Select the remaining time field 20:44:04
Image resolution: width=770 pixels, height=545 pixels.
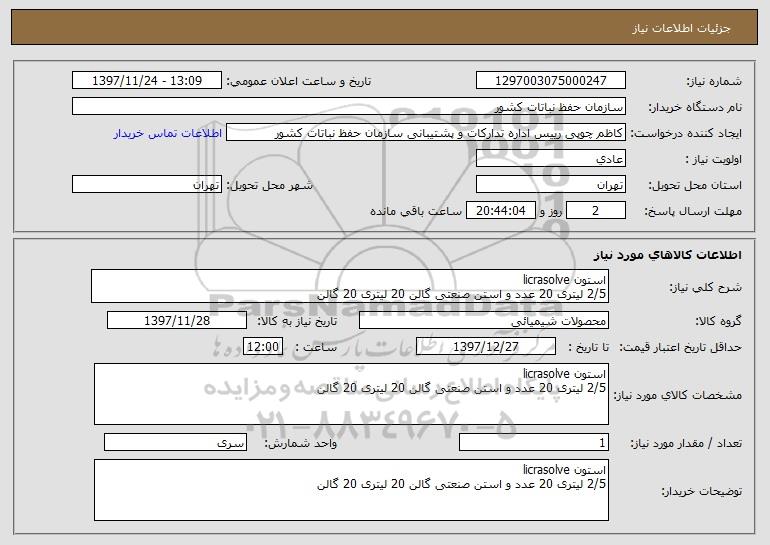[x=500, y=210]
